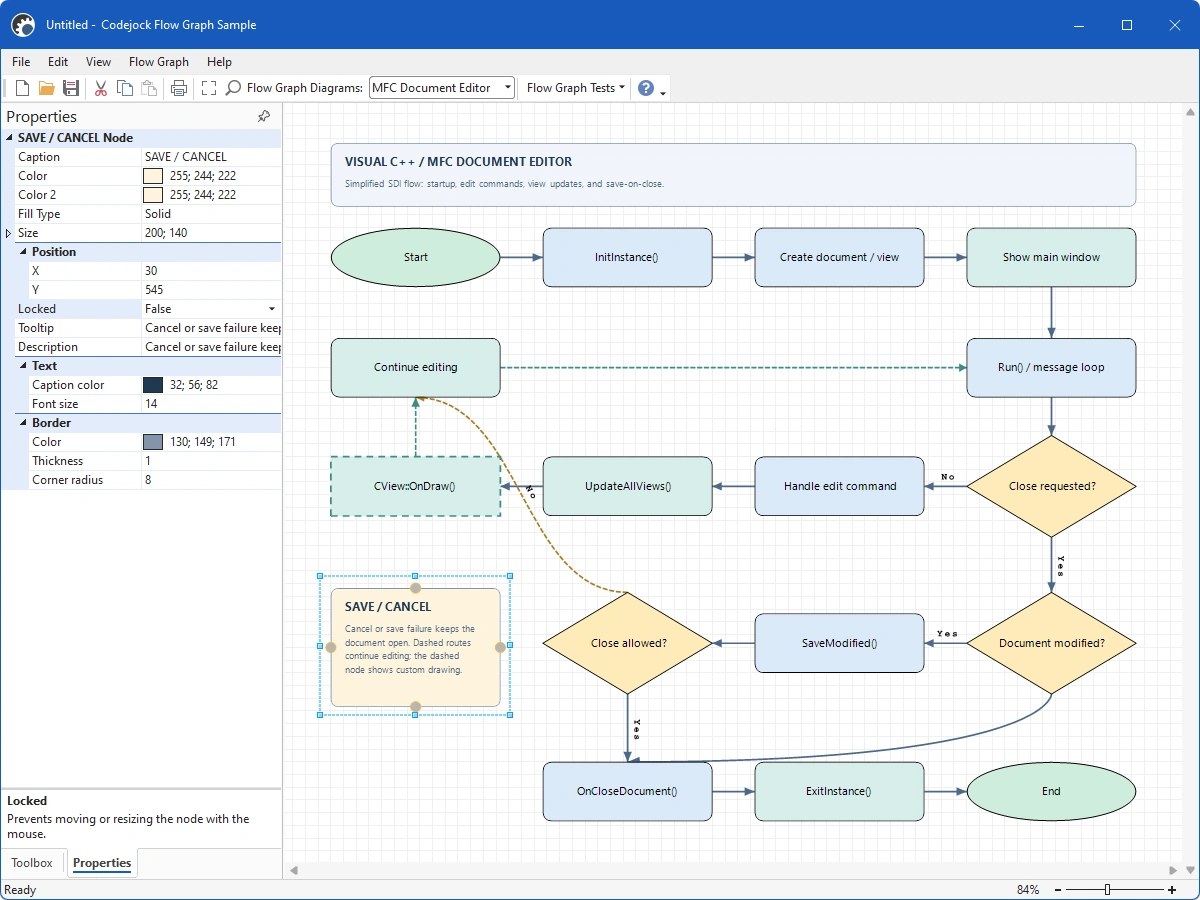
Task: Select the Close allowed? diamond
Action: (x=627, y=643)
